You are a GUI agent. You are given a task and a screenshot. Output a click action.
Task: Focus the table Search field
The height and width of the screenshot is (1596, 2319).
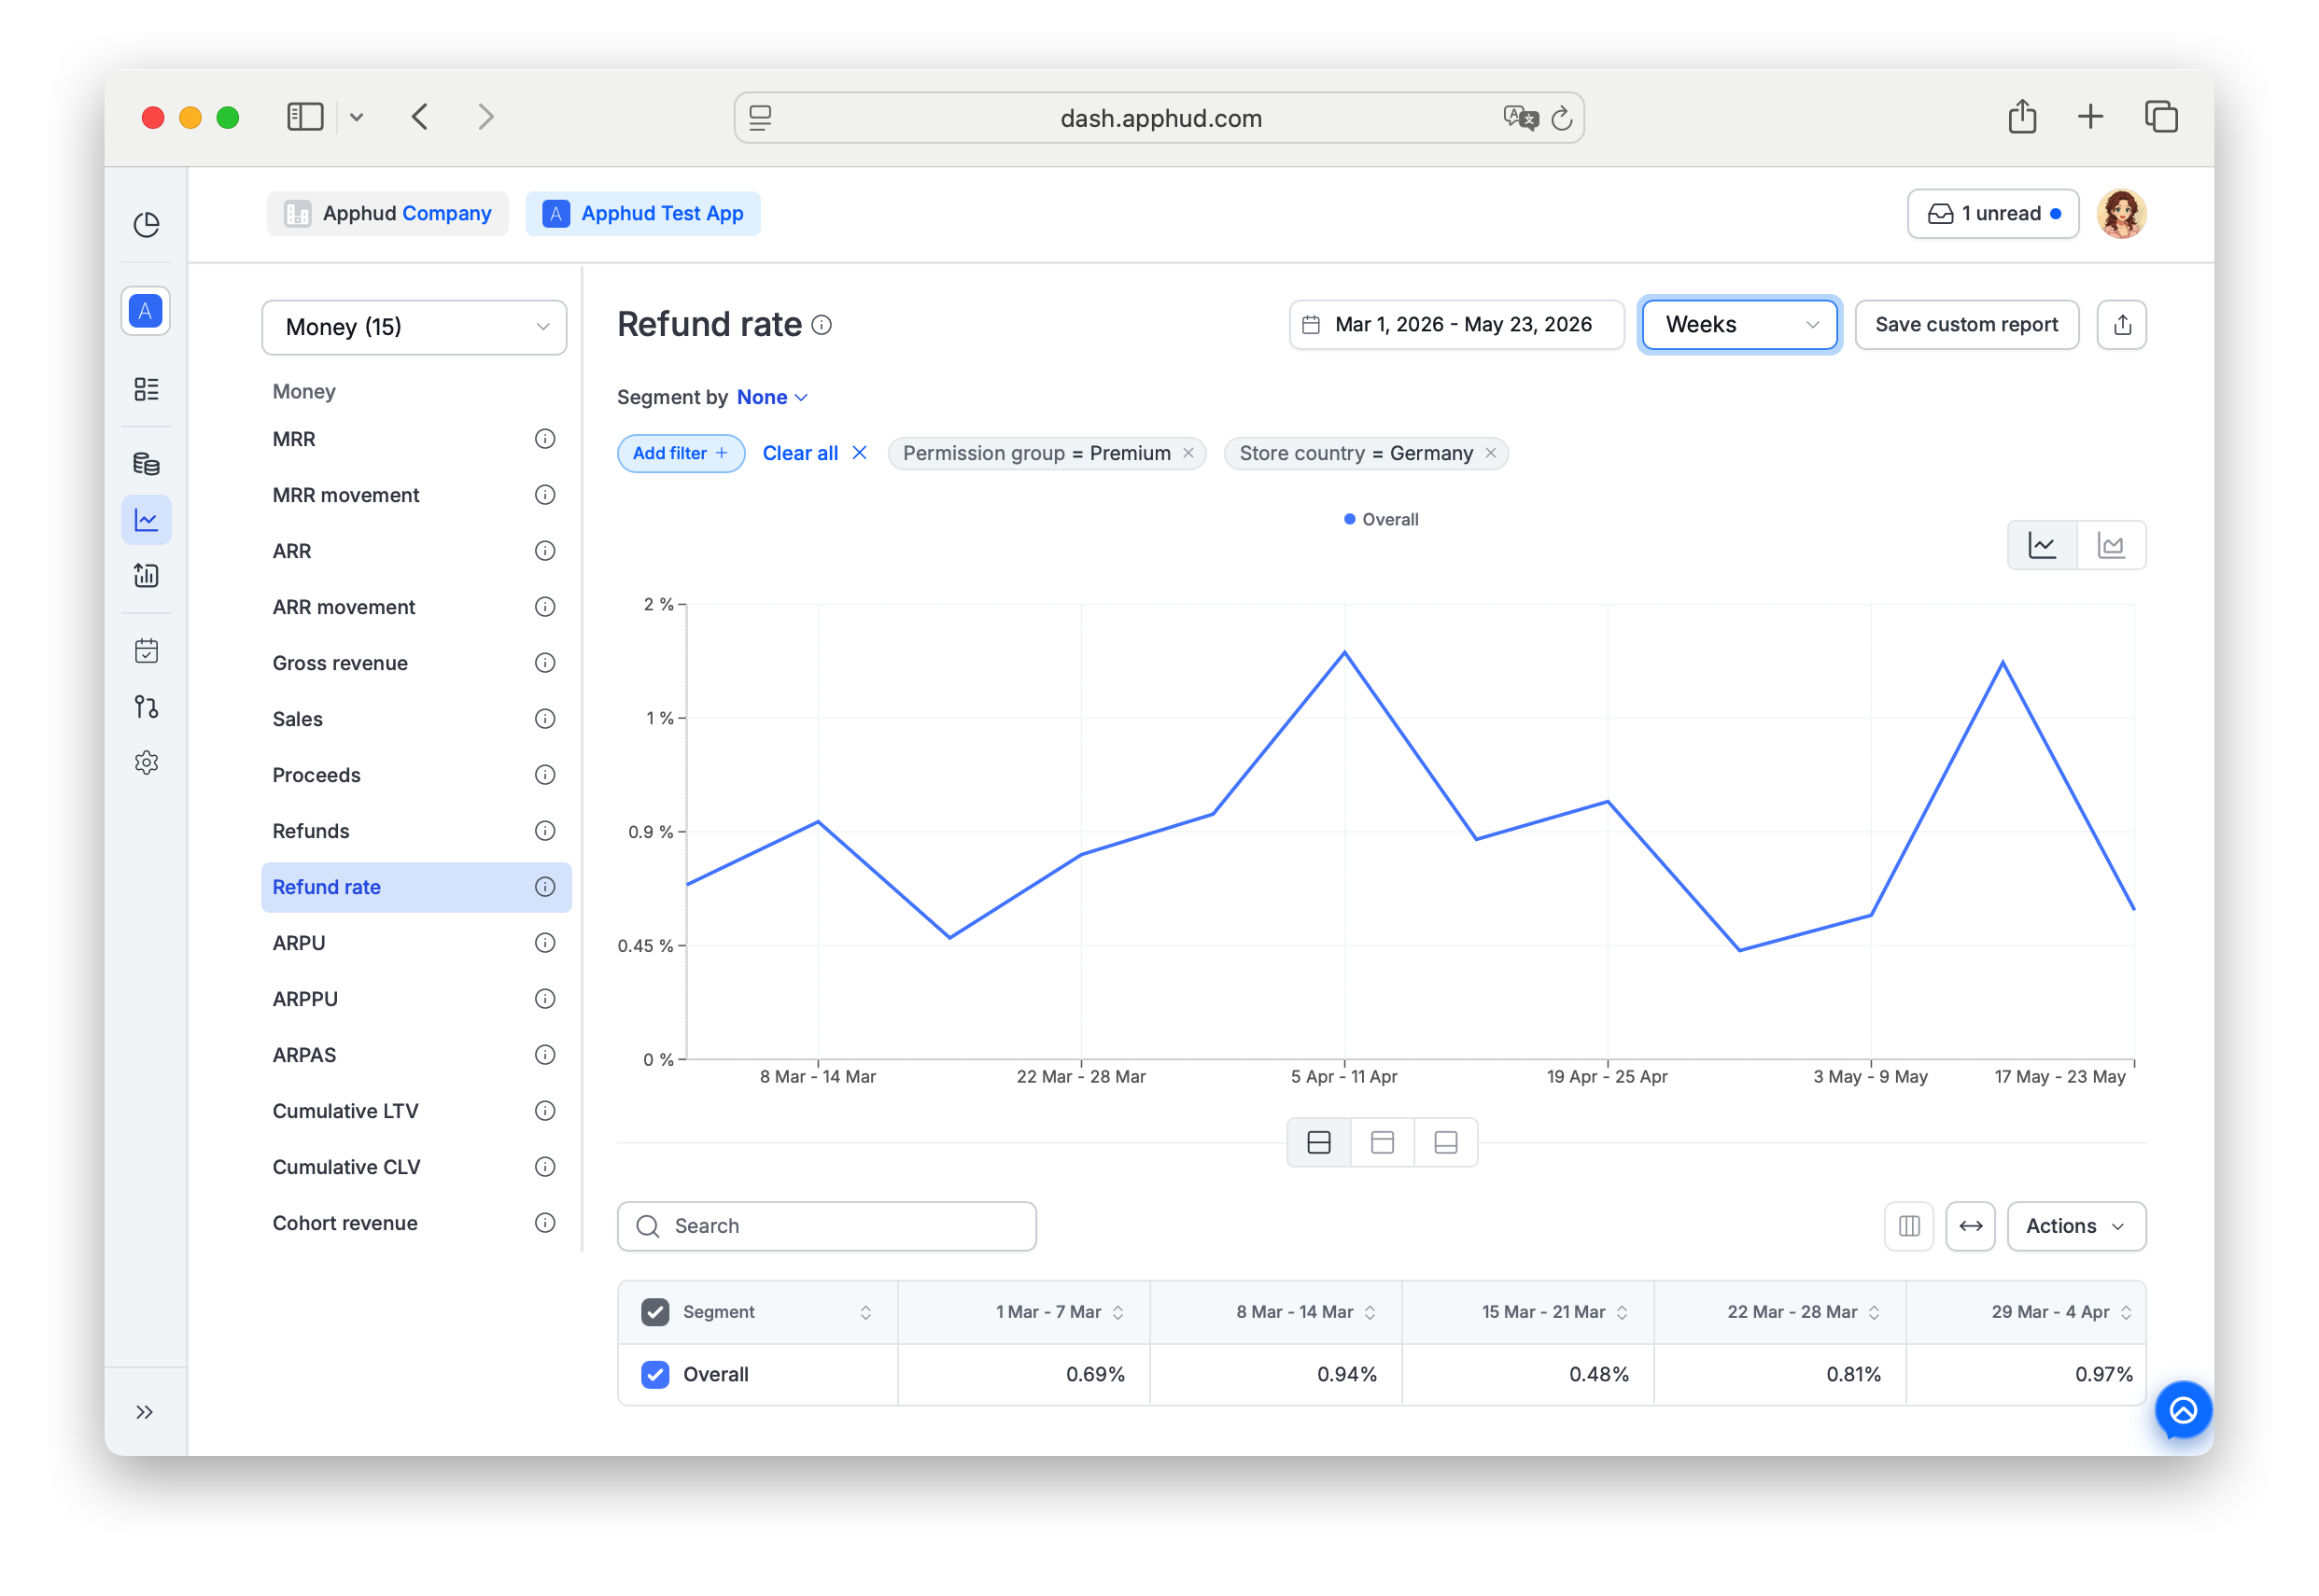click(x=826, y=1227)
